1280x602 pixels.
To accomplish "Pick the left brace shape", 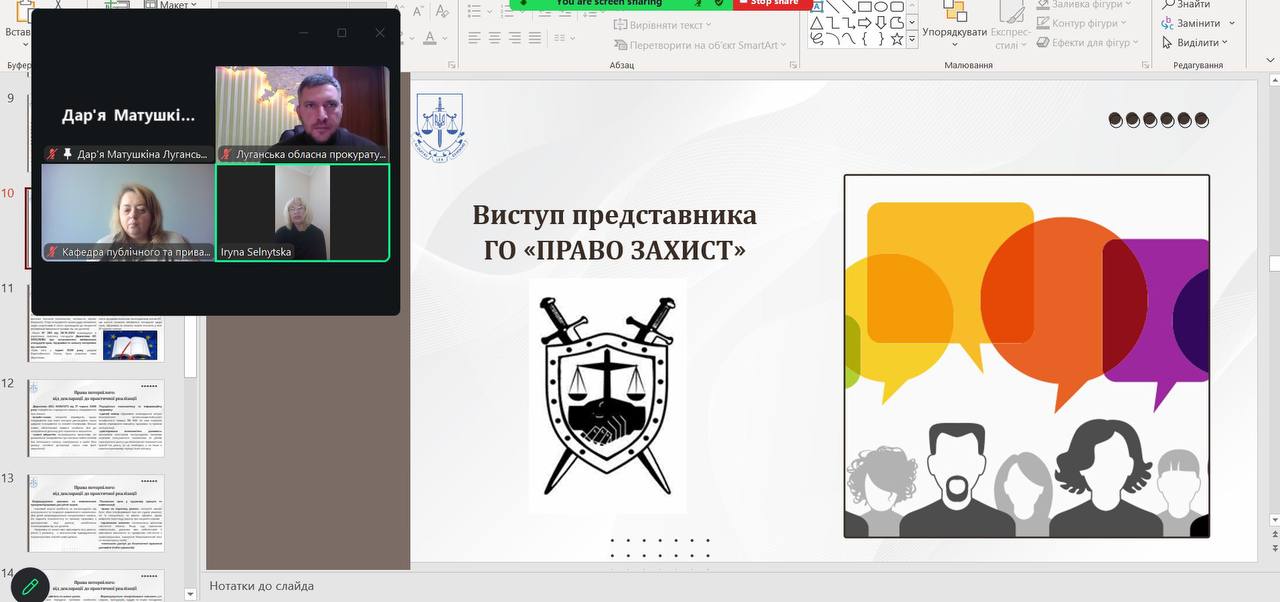I will point(864,39).
